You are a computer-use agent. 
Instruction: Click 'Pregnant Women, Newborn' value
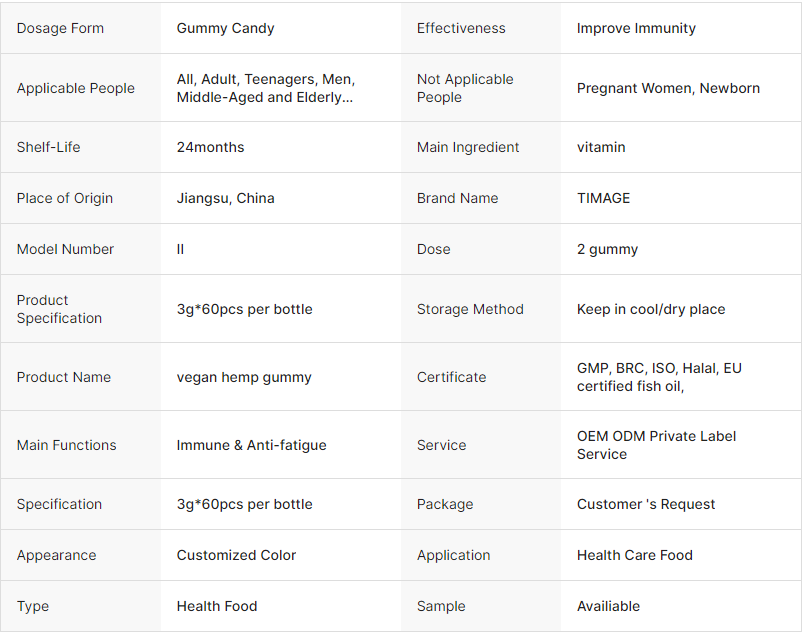(668, 88)
